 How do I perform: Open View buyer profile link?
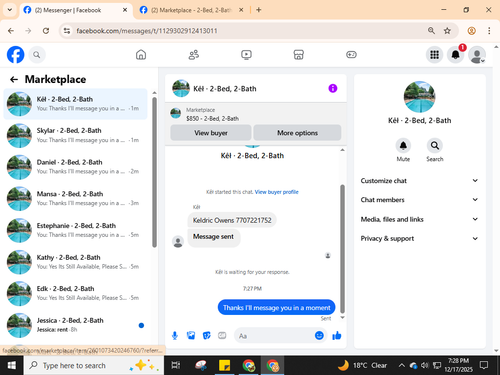click(x=276, y=192)
